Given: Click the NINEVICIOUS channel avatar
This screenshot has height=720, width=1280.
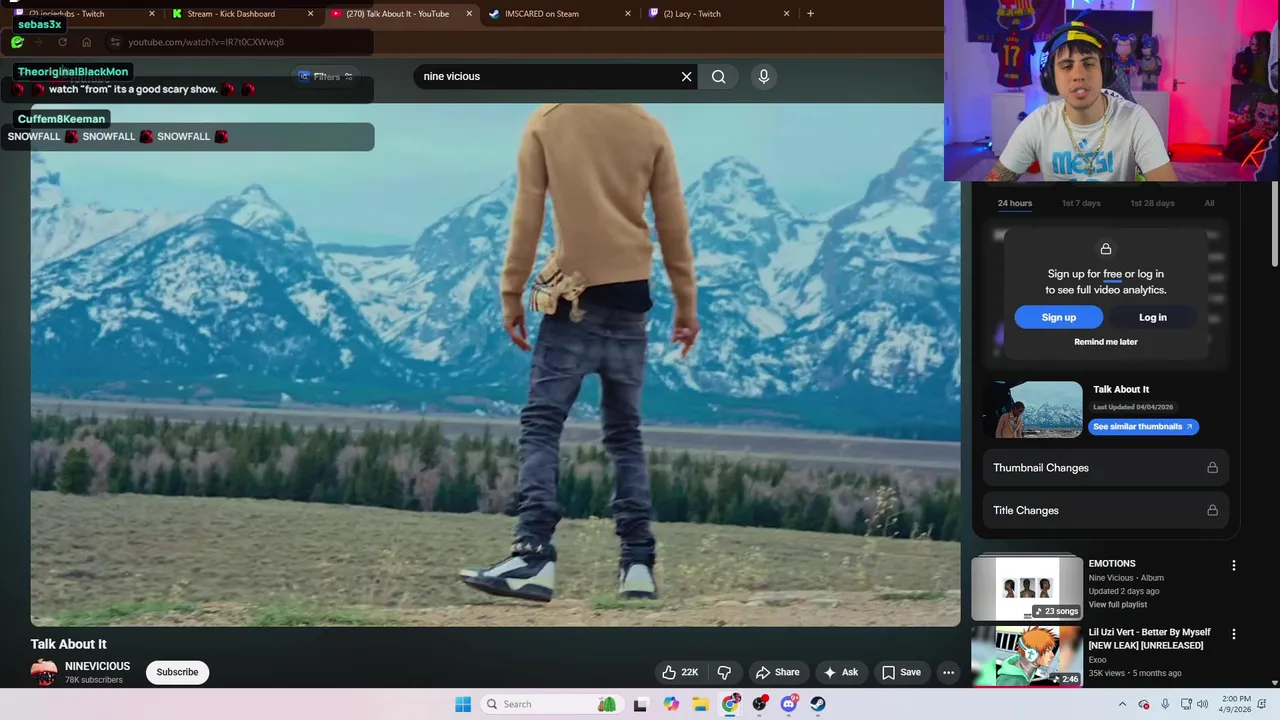Looking at the screenshot, I should 44,672.
